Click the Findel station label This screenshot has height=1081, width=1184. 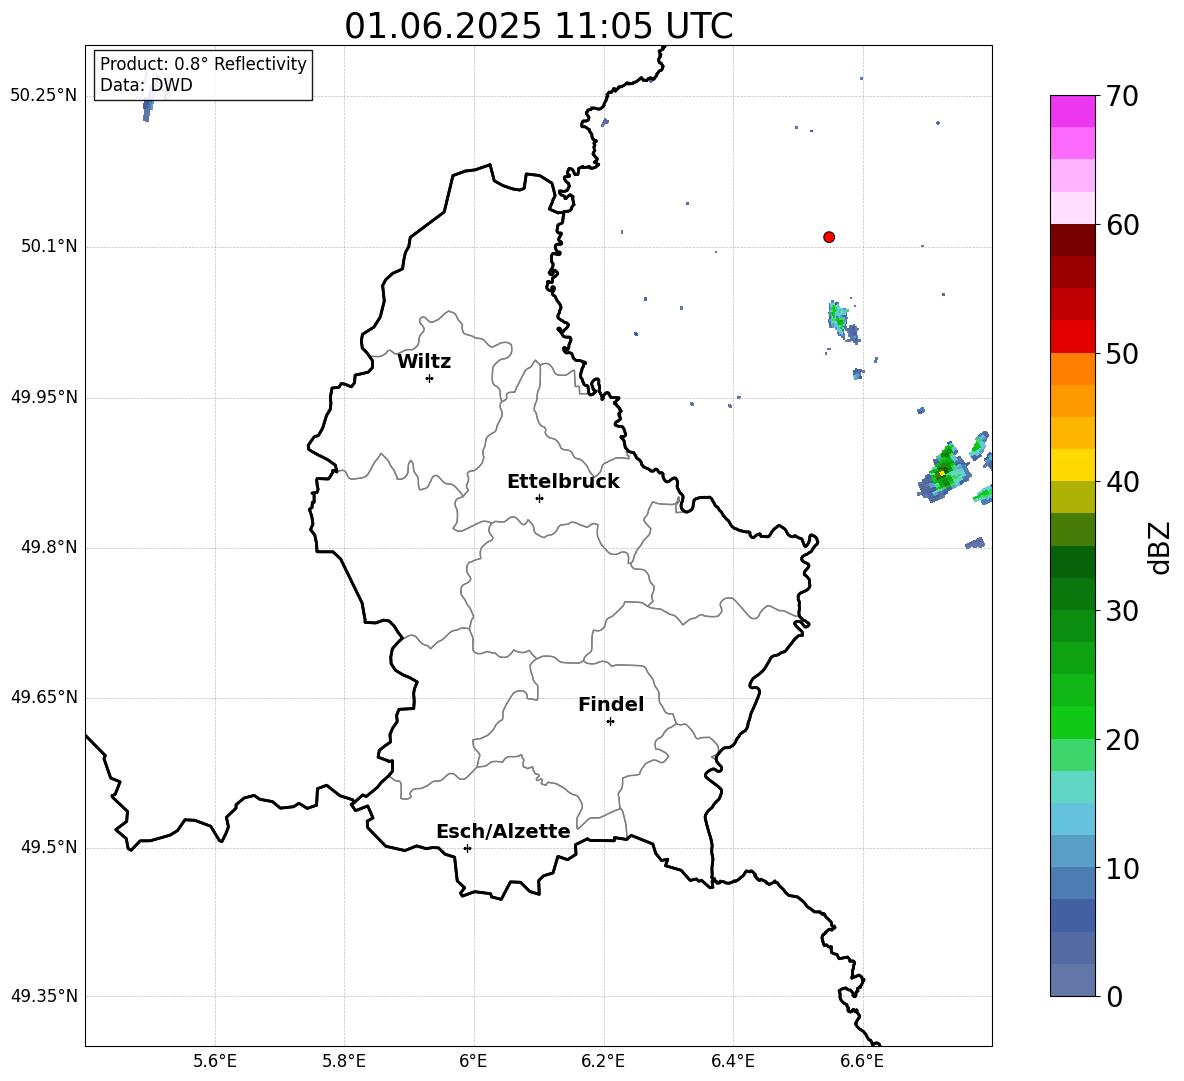[611, 704]
